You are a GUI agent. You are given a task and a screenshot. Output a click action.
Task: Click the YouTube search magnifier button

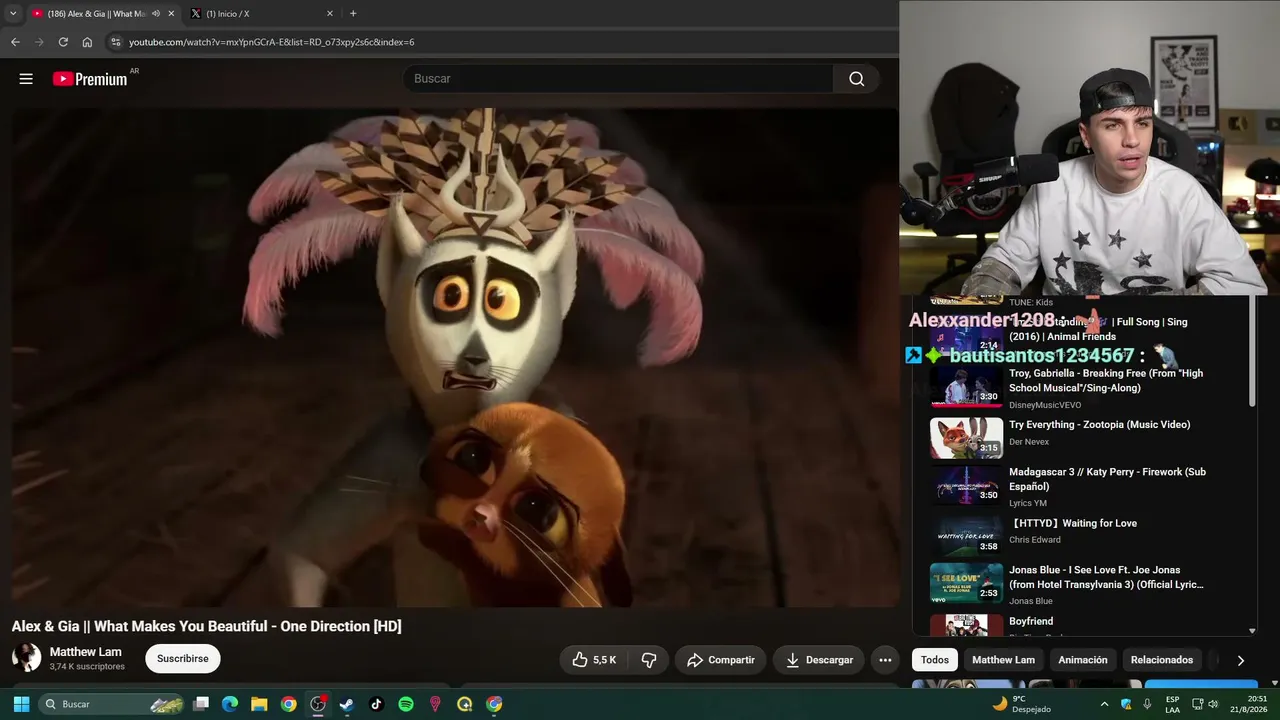point(856,79)
